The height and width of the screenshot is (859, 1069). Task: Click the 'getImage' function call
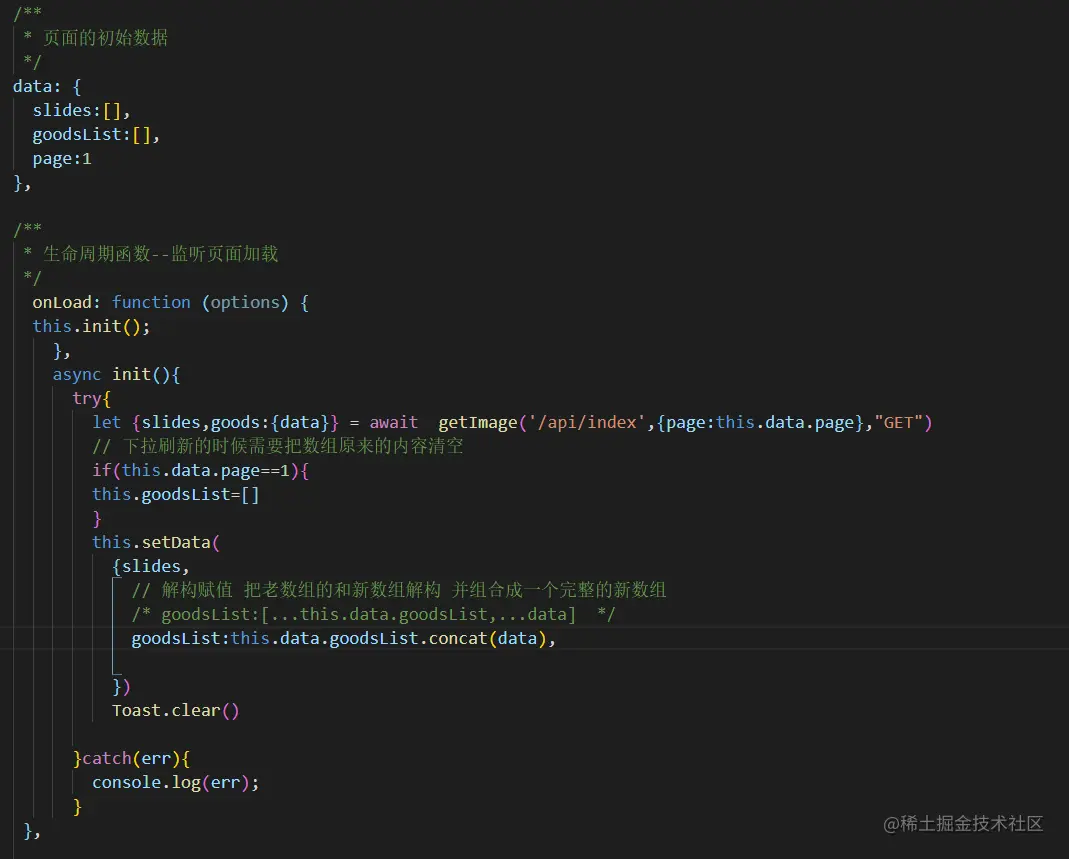click(478, 423)
